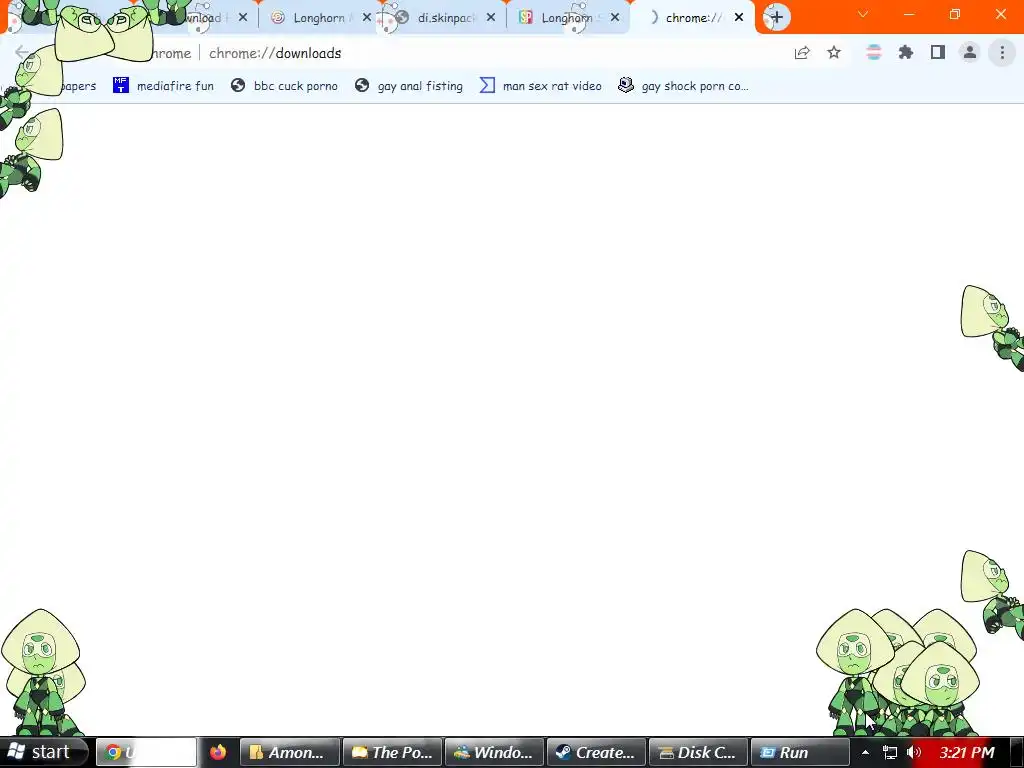Toggle the side panel icon
This screenshot has height=768, width=1024.
938,52
